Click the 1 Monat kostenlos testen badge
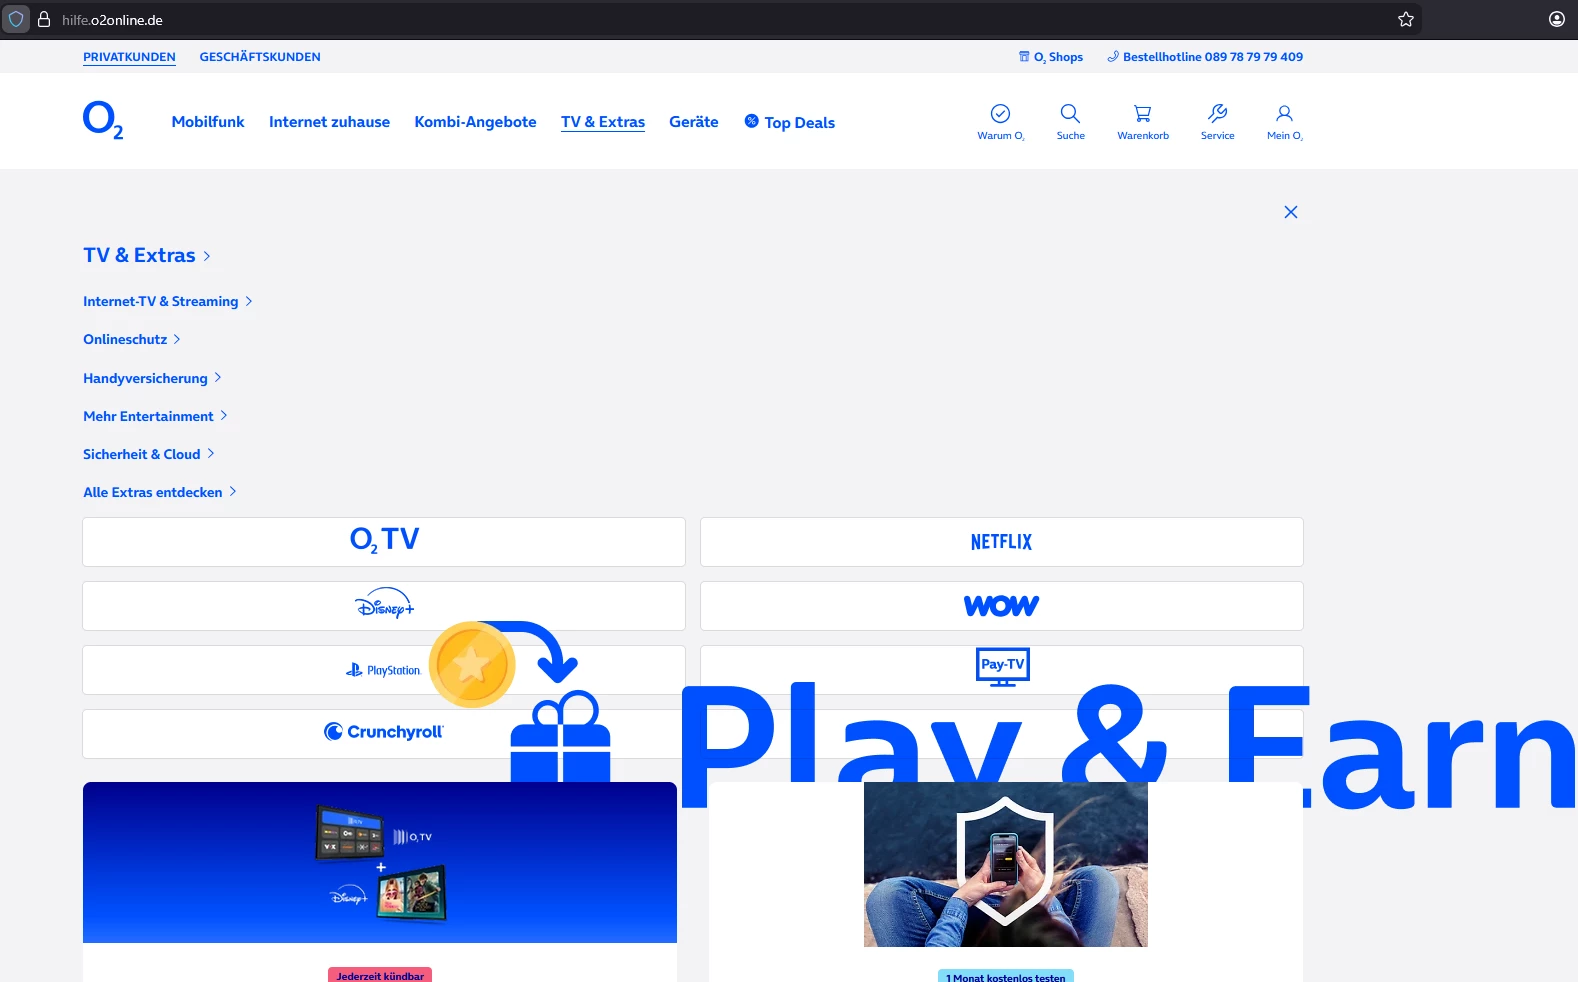This screenshot has width=1578, height=982. (1006, 976)
